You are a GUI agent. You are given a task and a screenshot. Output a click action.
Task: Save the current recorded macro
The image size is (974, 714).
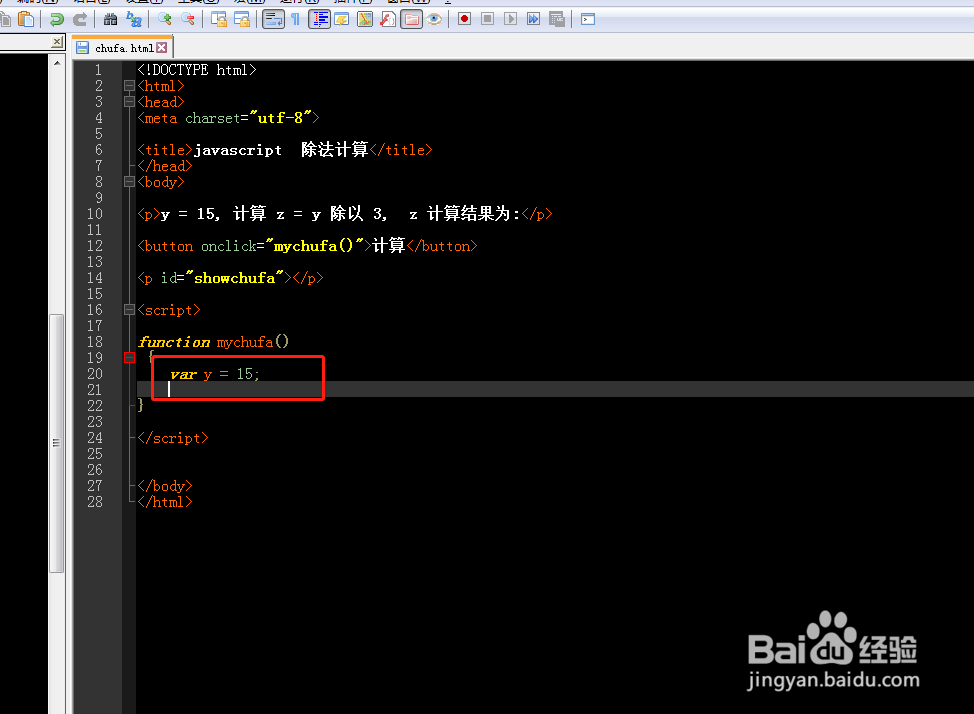click(x=557, y=19)
